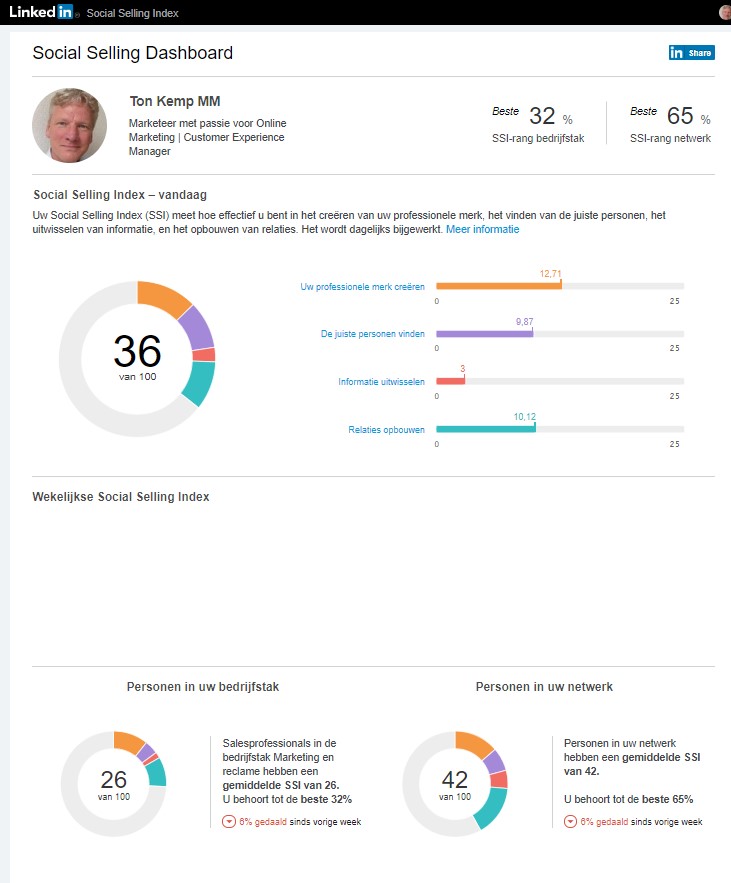Click Ton Kemp's profile photo
731x883 pixels.
click(x=70, y=125)
